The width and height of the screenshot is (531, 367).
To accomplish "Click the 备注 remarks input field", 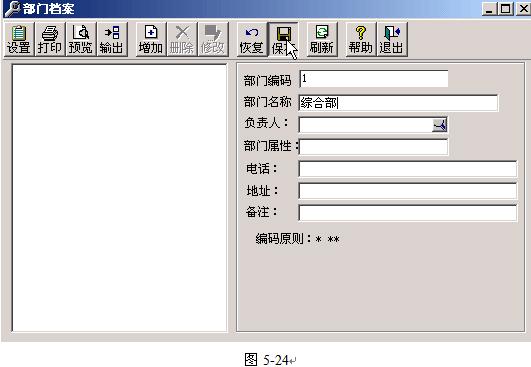I will pos(408,213).
